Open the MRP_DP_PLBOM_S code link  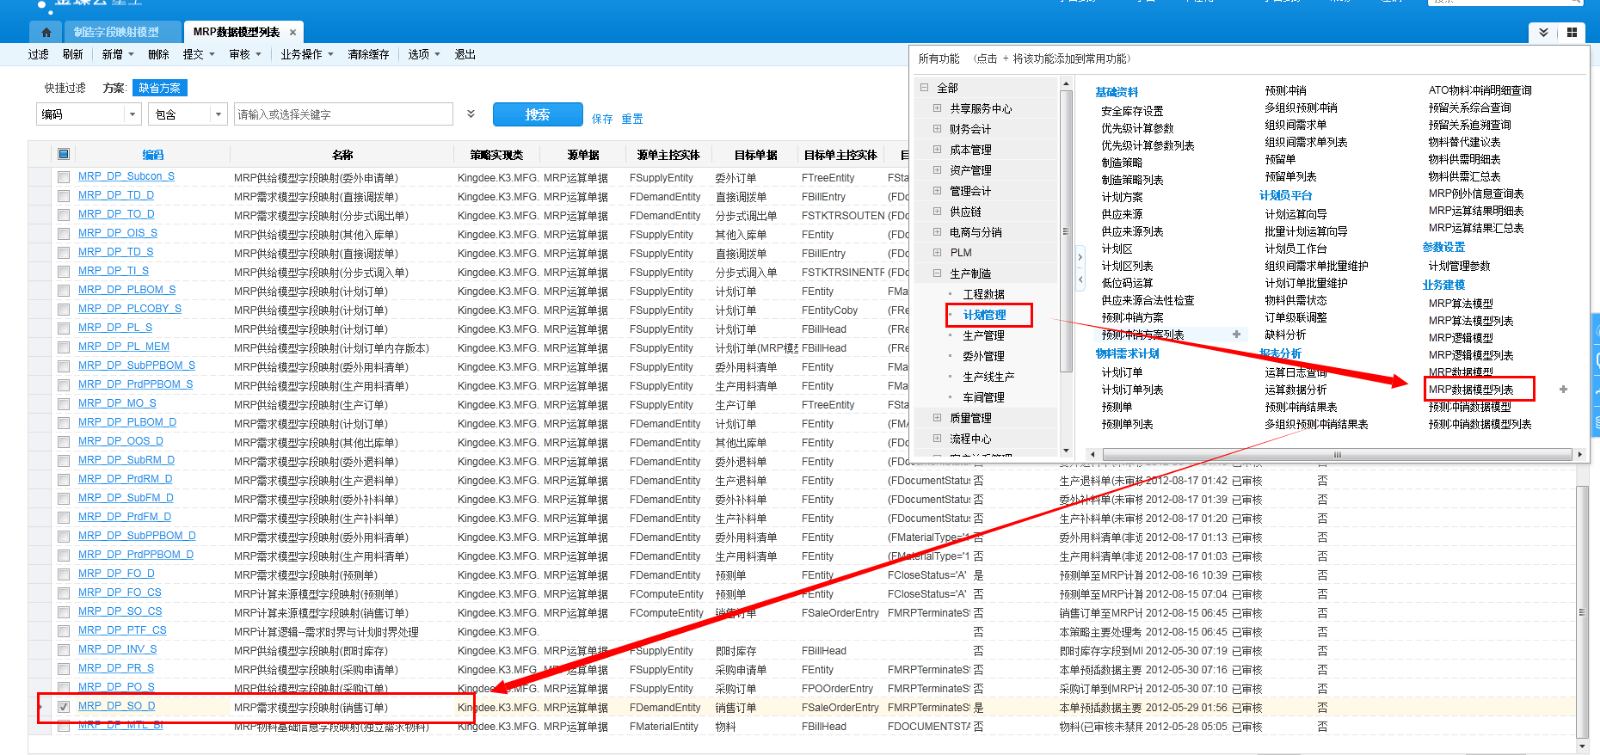click(x=127, y=290)
